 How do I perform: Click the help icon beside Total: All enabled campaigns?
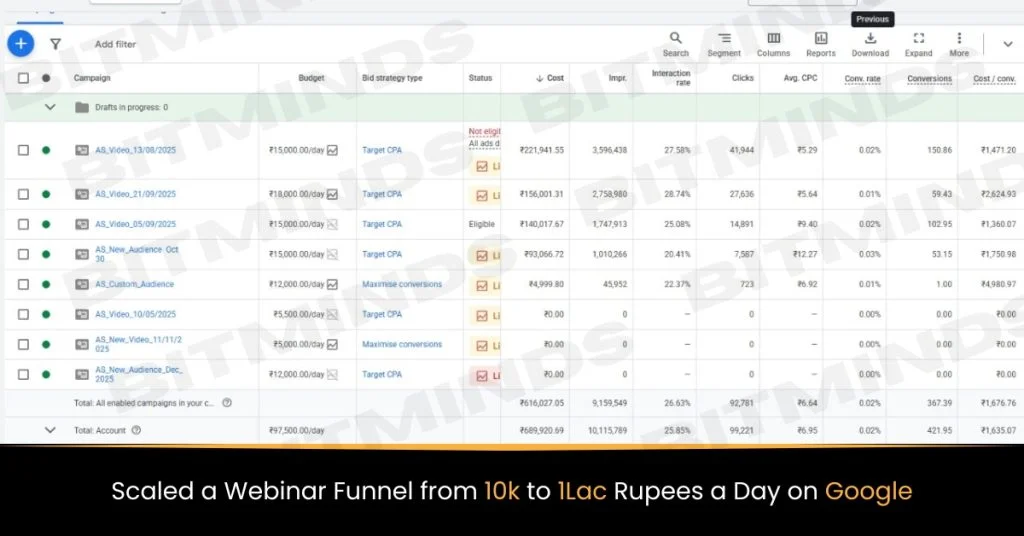coord(227,403)
